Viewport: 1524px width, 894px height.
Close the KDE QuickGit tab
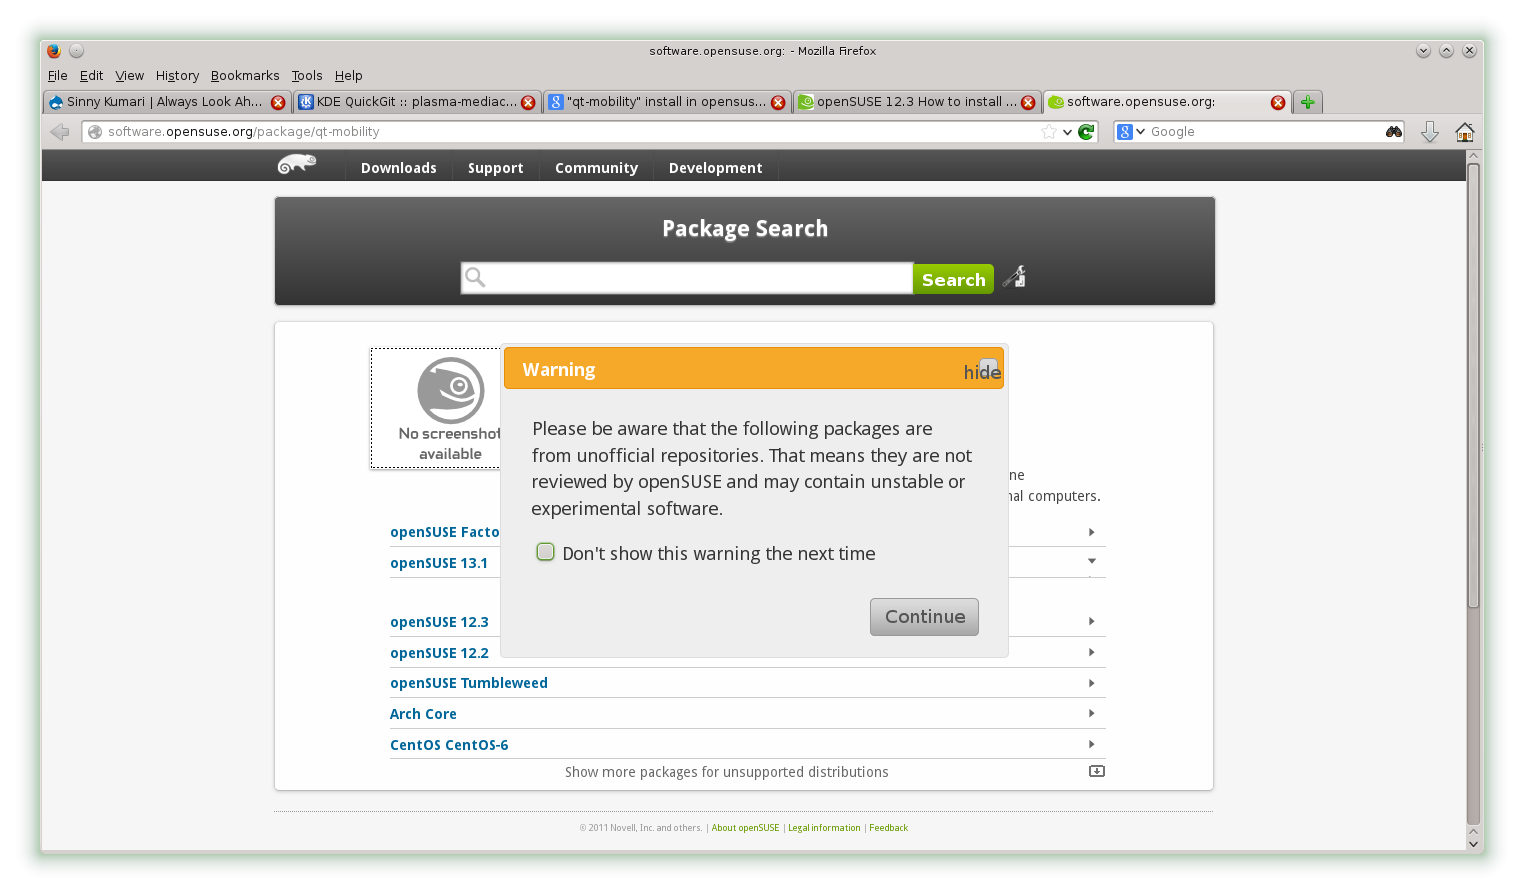coord(528,102)
